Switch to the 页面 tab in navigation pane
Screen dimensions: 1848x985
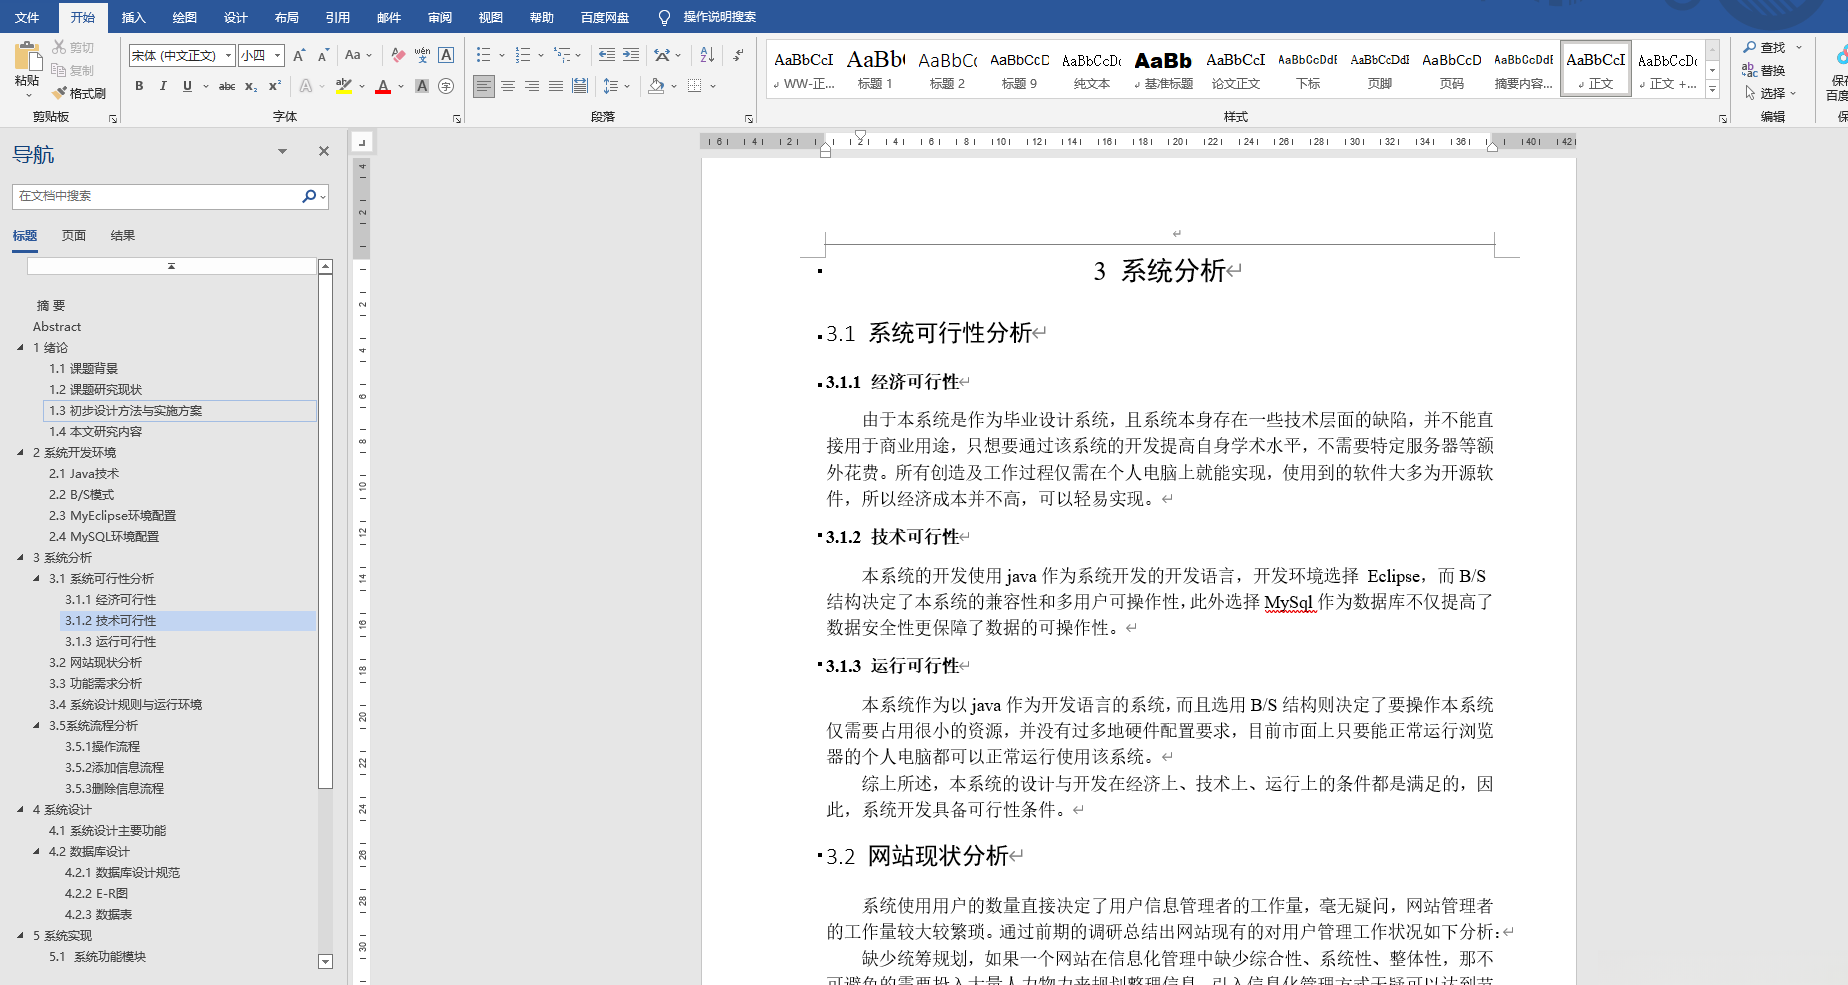pos(73,235)
